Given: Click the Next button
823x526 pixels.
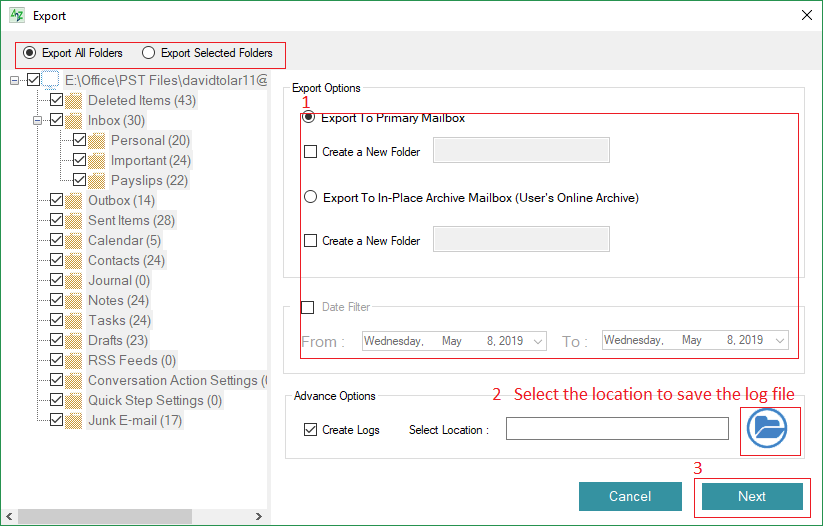Looking at the screenshot, I should [752, 496].
